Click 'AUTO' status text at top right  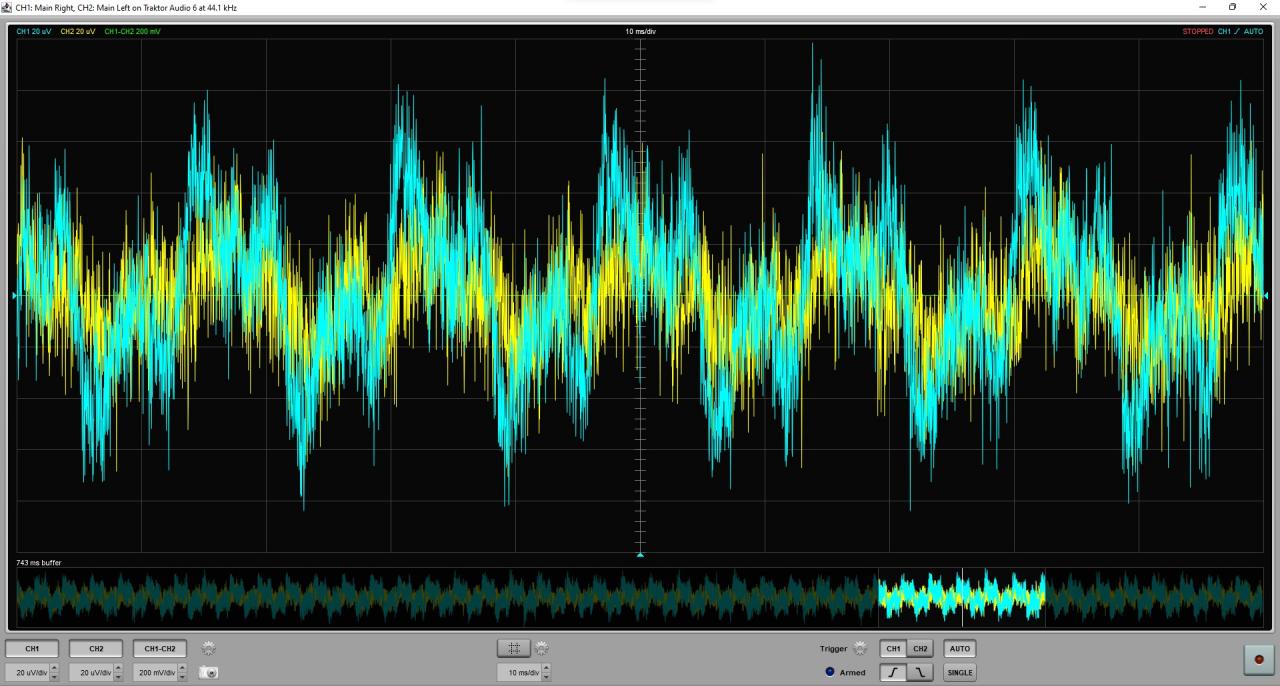1253,32
